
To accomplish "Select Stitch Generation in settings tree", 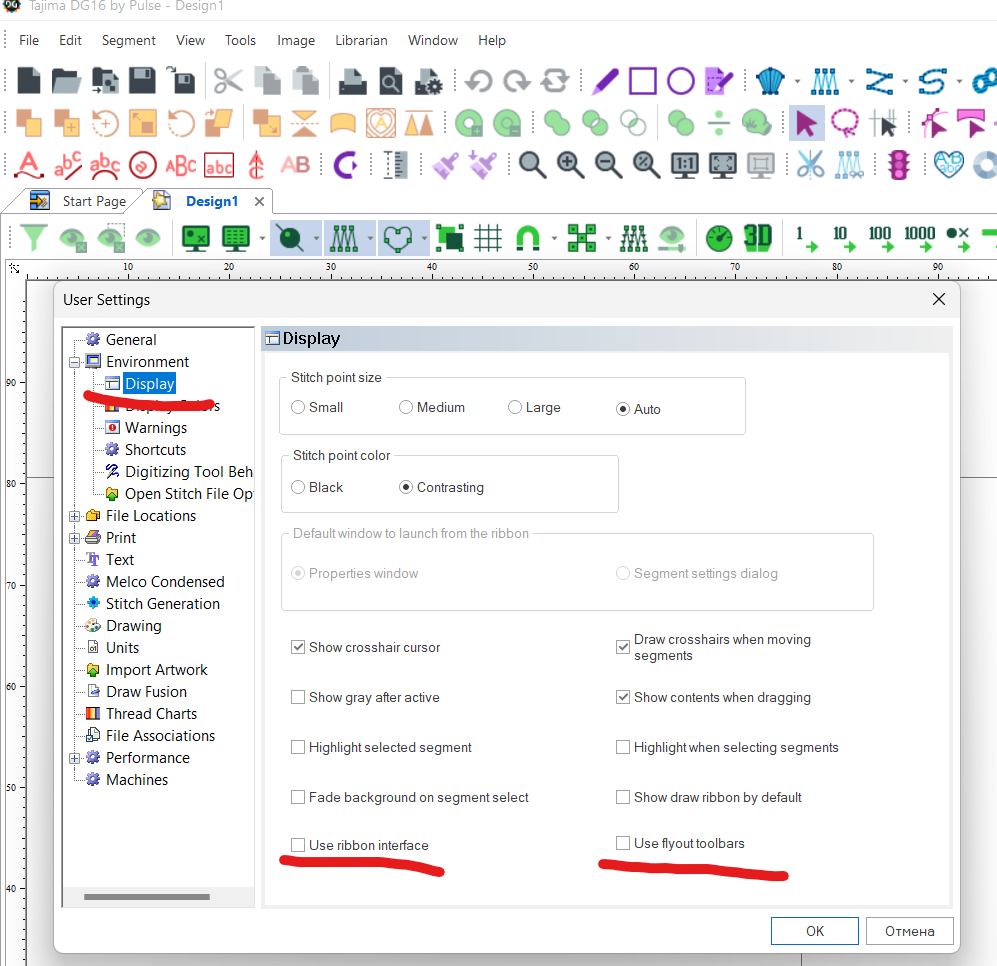I will coord(163,604).
